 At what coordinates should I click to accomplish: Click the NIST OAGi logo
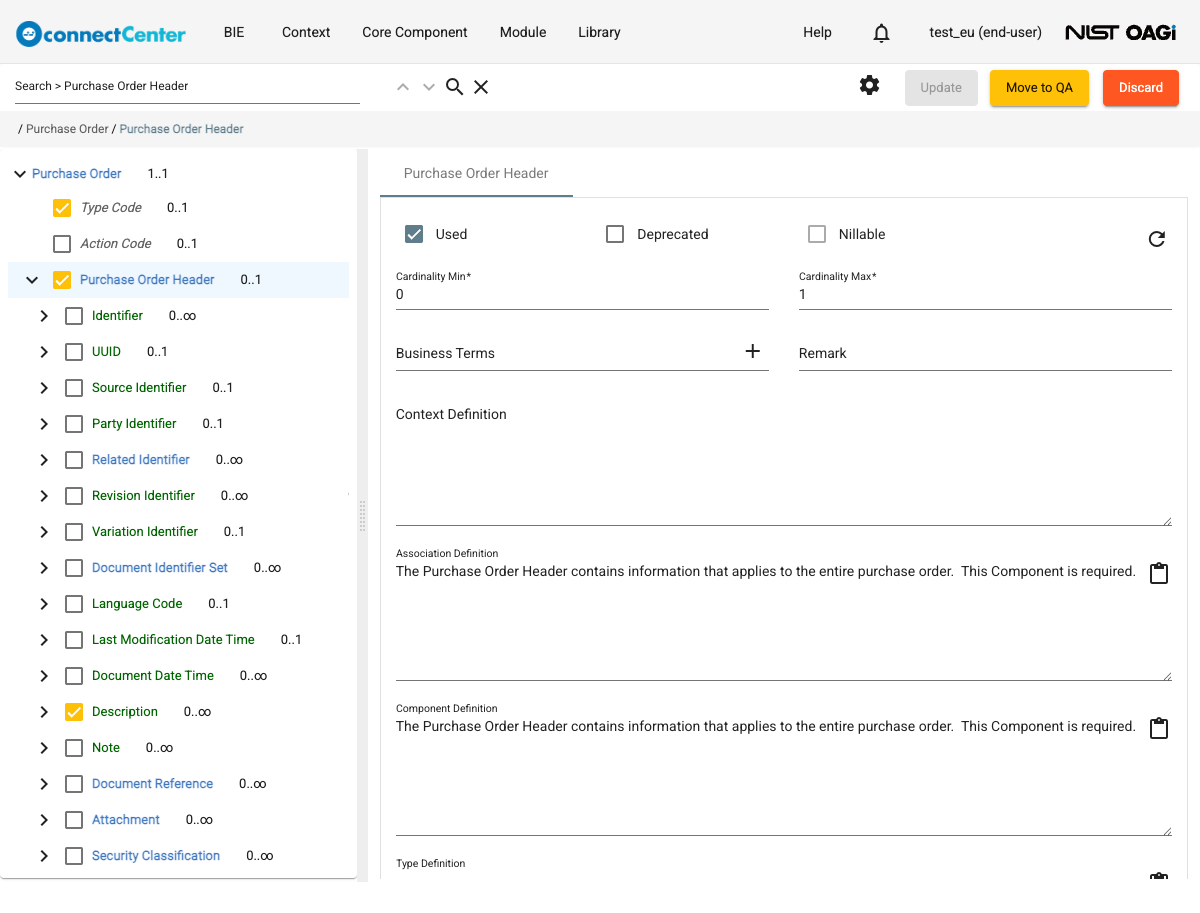click(x=1120, y=33)
